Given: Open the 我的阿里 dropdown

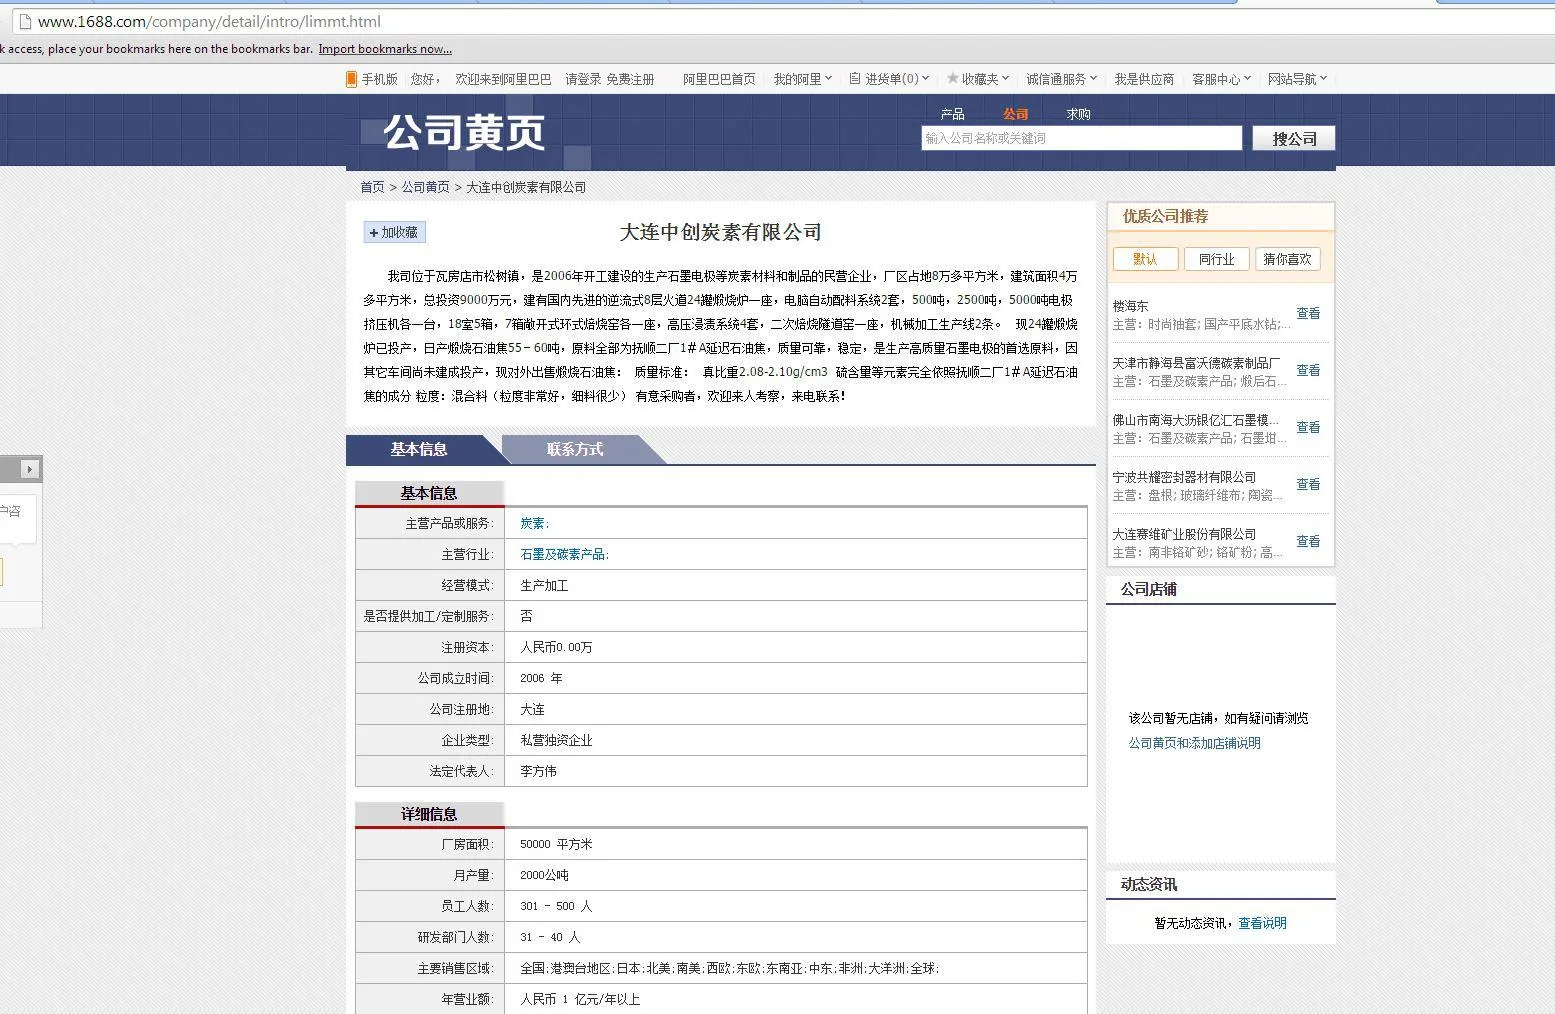Looking at the screenshot, I should coord(802,79).
